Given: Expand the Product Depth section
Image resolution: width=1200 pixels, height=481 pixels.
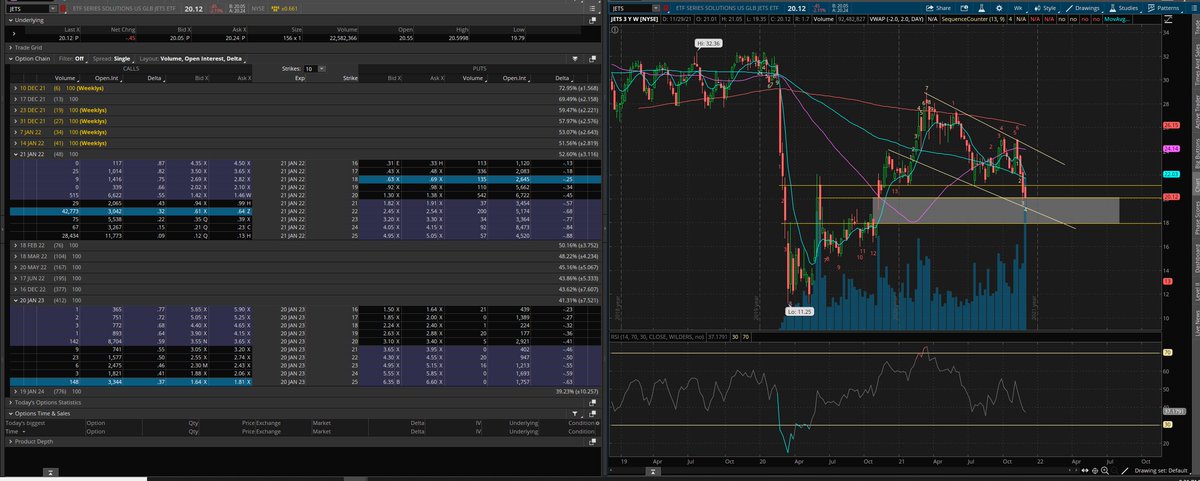Looking at the screenshot, I should coord(11,441).
